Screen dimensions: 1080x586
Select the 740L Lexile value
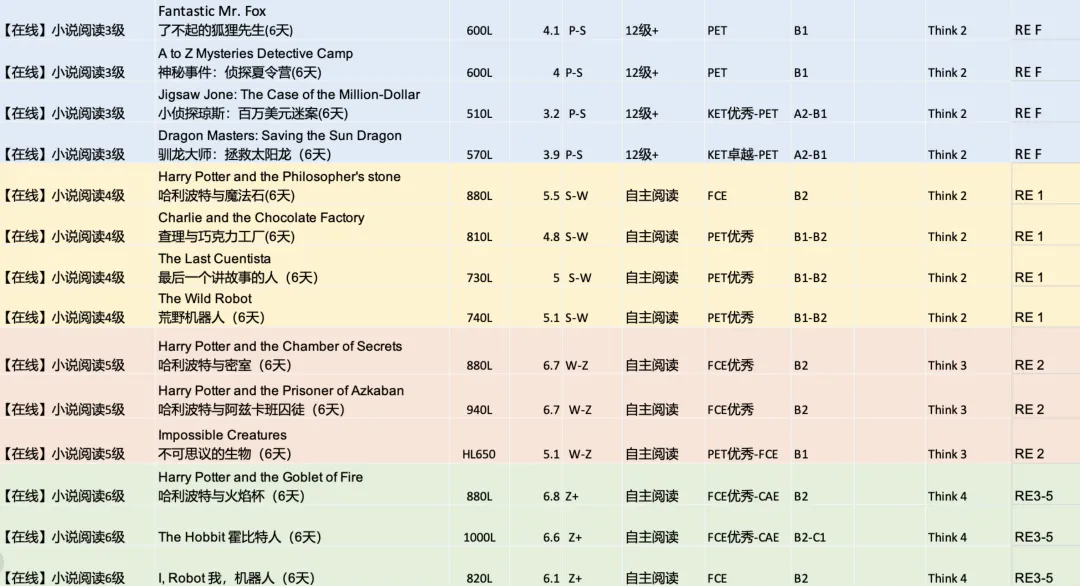tap(479, 318)
